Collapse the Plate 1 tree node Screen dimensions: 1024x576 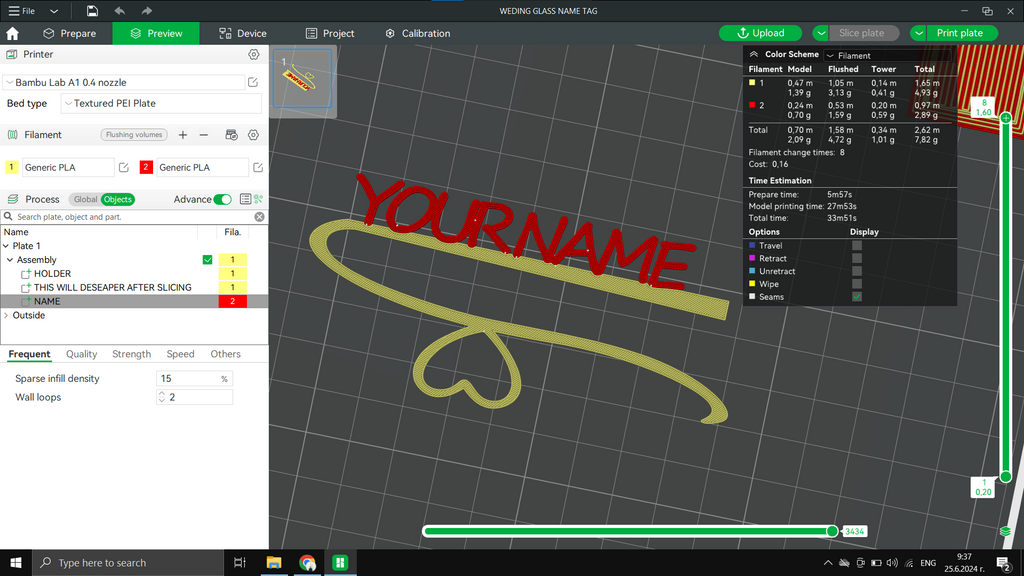(x=7, y=246)
